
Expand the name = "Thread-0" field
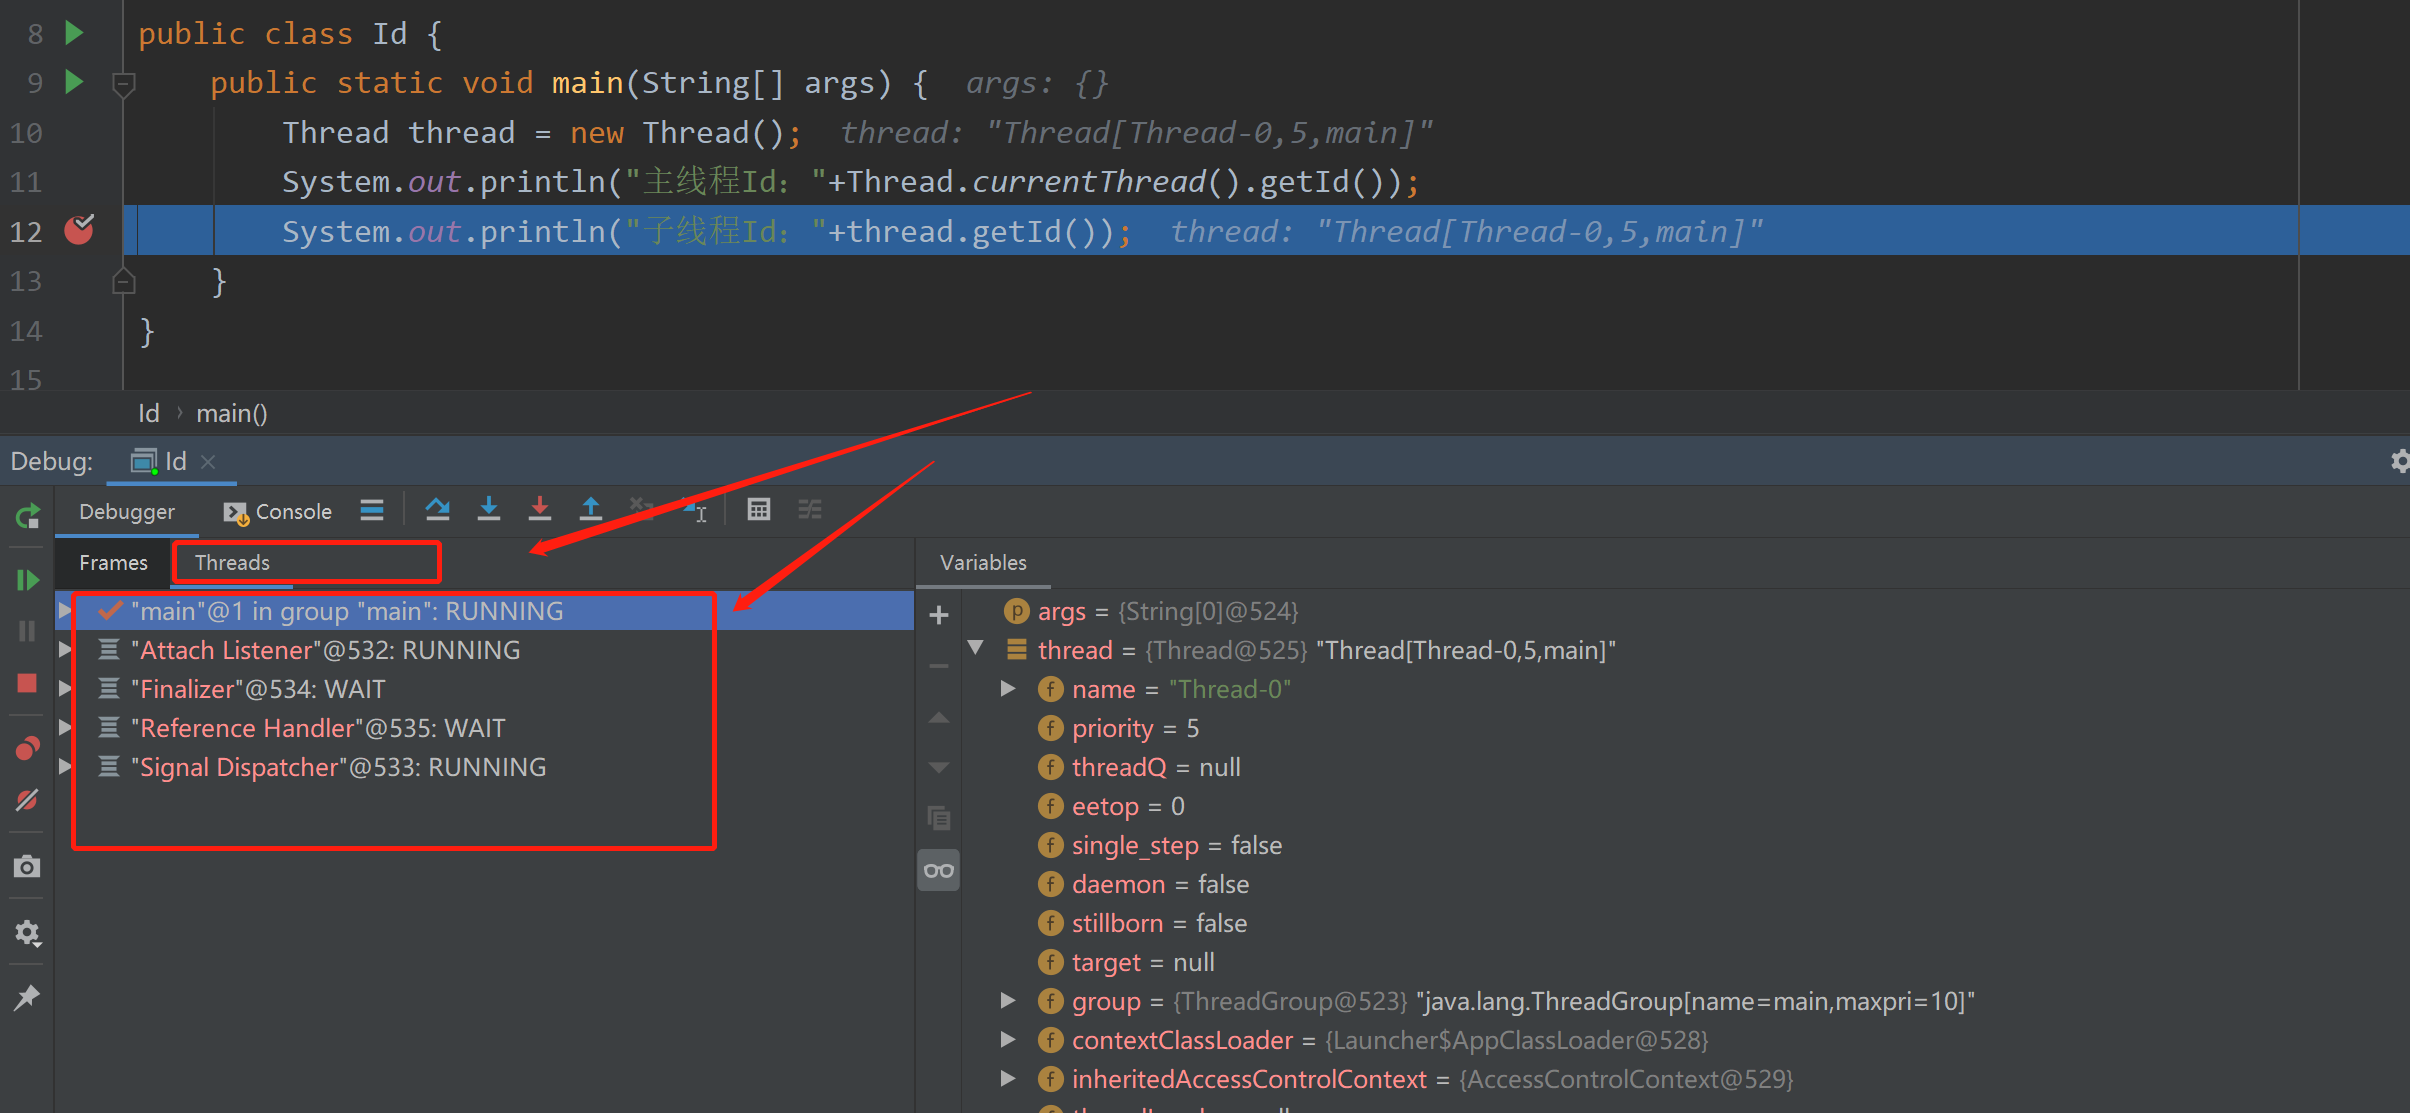coord(1008,688)
